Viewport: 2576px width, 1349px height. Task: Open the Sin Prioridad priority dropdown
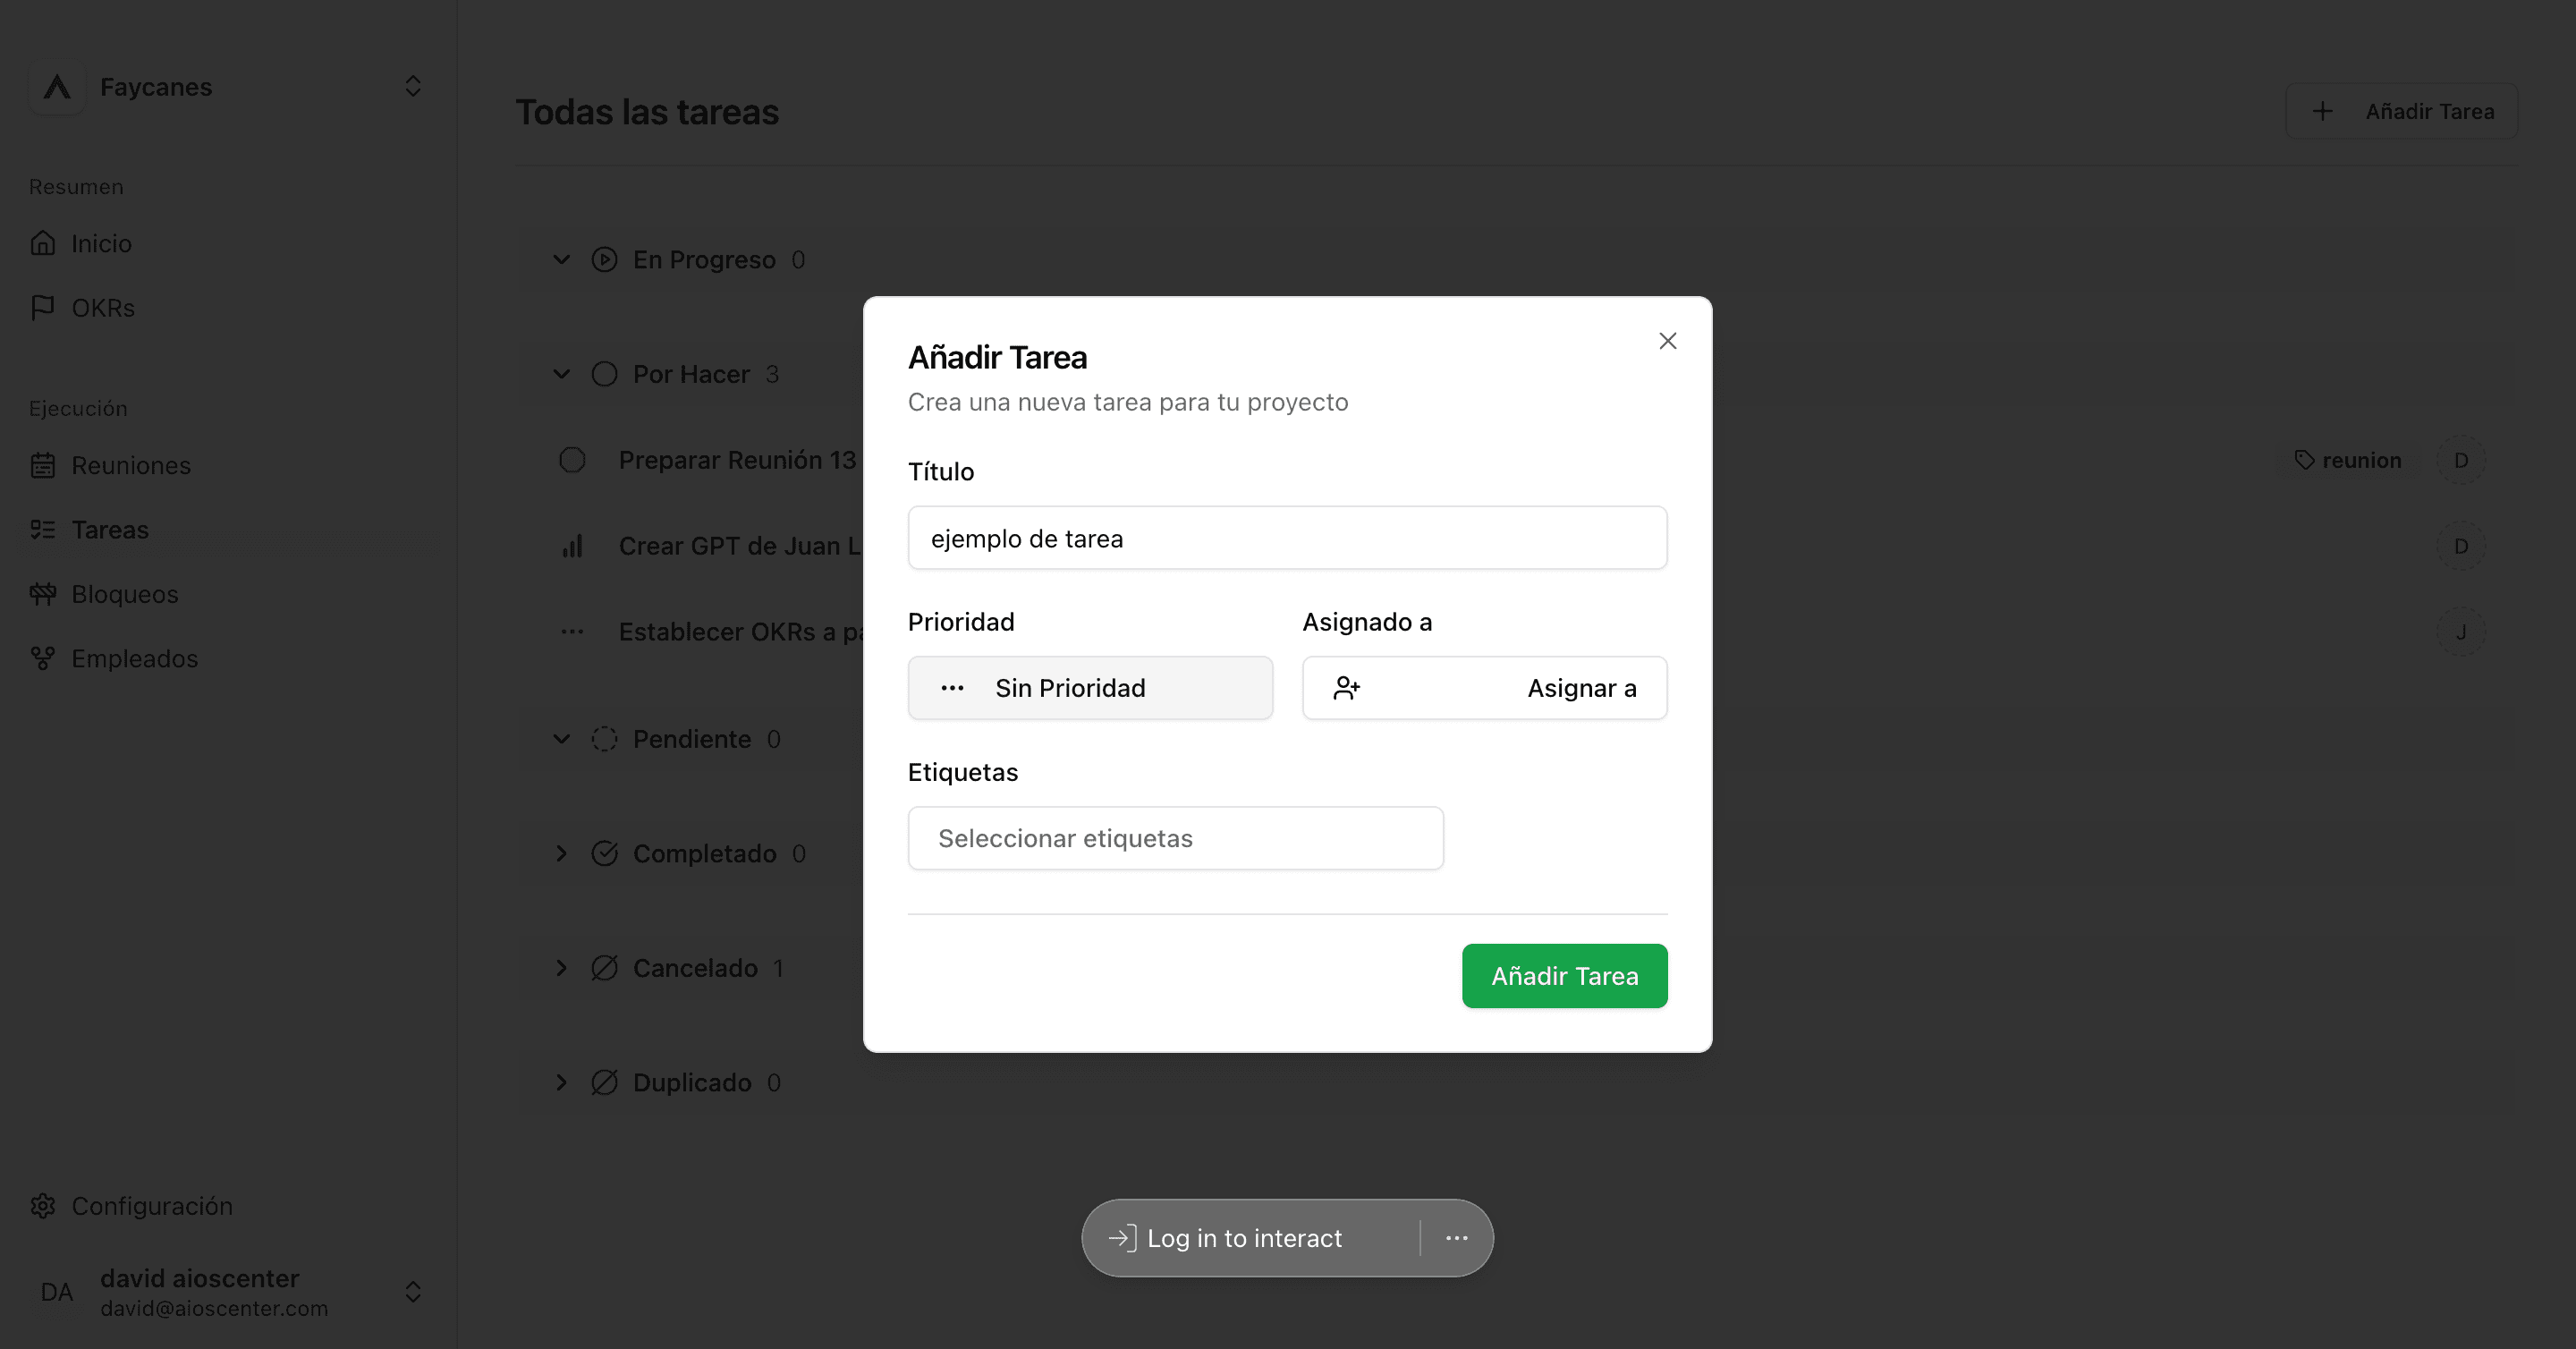(1090, 688)
